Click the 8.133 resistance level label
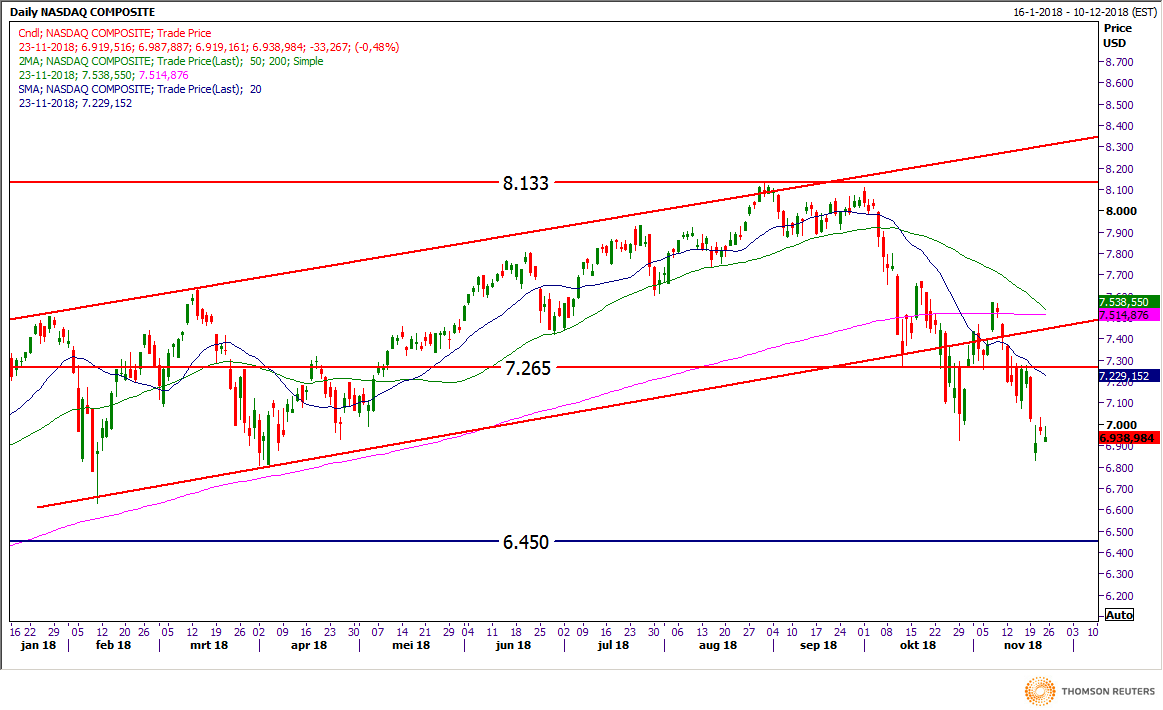This screenshot has width=1163, height=710. [526, 183]
